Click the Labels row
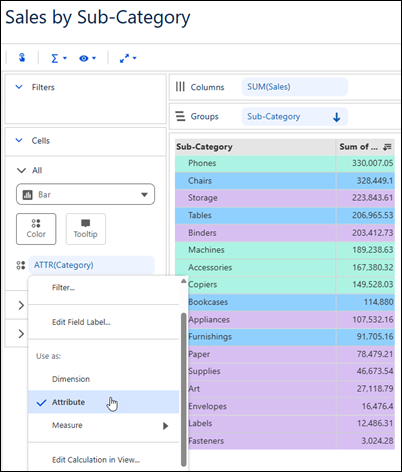This screenshot has height=472, width=402. pyautogui.click(x=291, y=423)
